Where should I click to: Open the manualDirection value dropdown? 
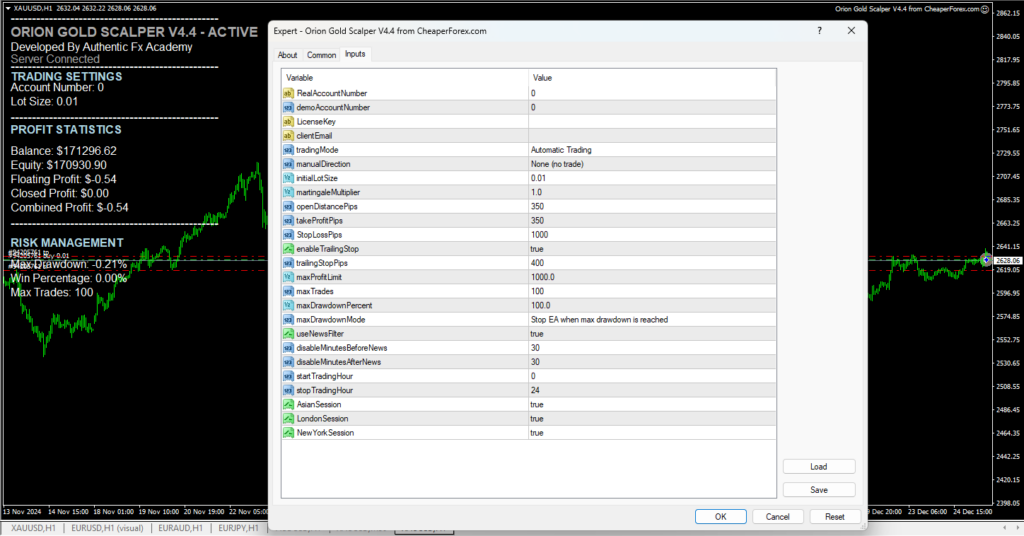(x=651, y=164)
